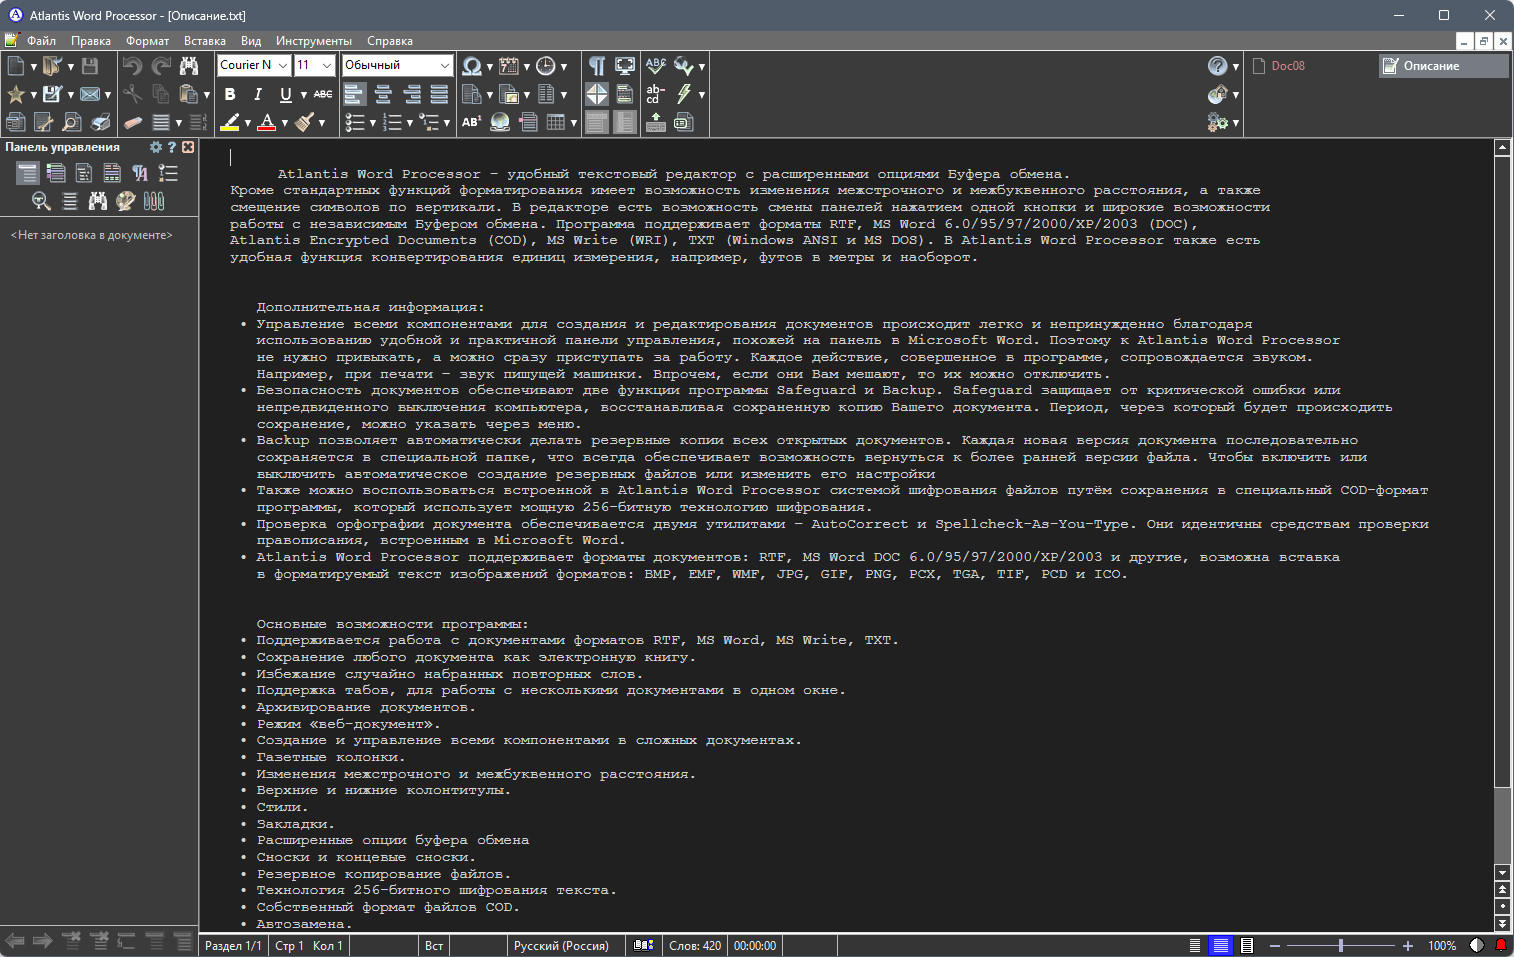This screenshot has height=957, width=1514.
Task: Open the Формат menu
Action: coord(147,41)
